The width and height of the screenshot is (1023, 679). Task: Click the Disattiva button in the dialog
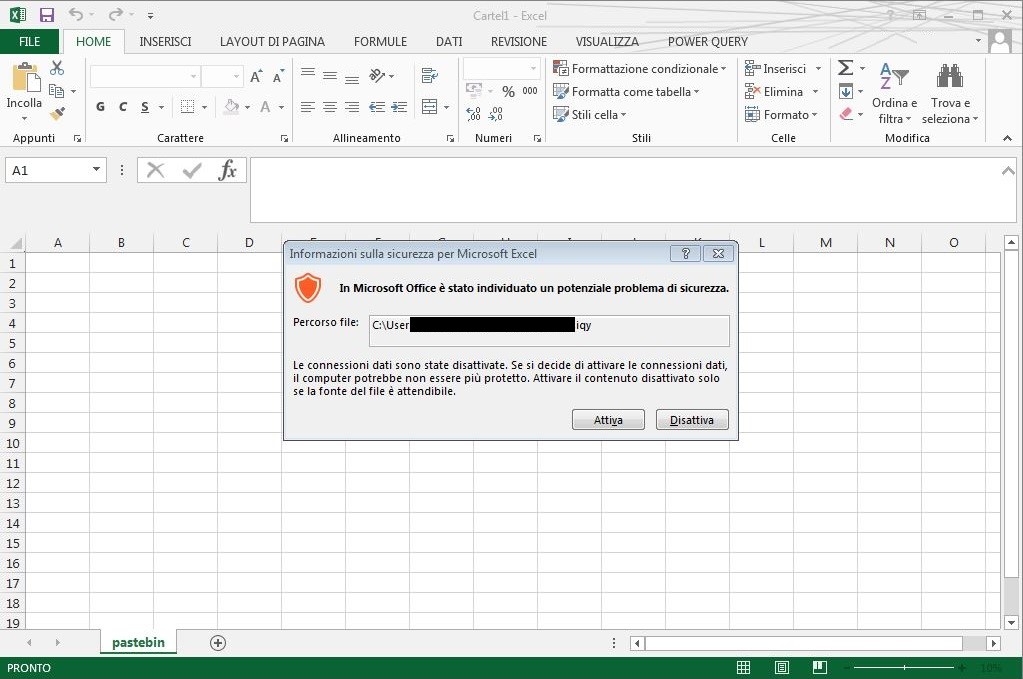tap(692, 420)
